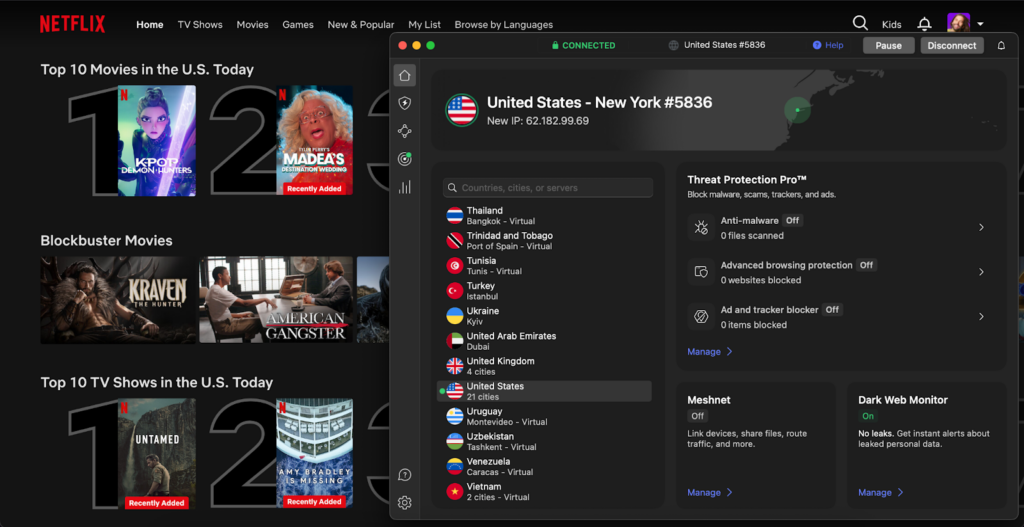Open the Dark Web Monitor radar sidebar icon
The height and width of the screenshot is (527, 1024).
[405, 159]
